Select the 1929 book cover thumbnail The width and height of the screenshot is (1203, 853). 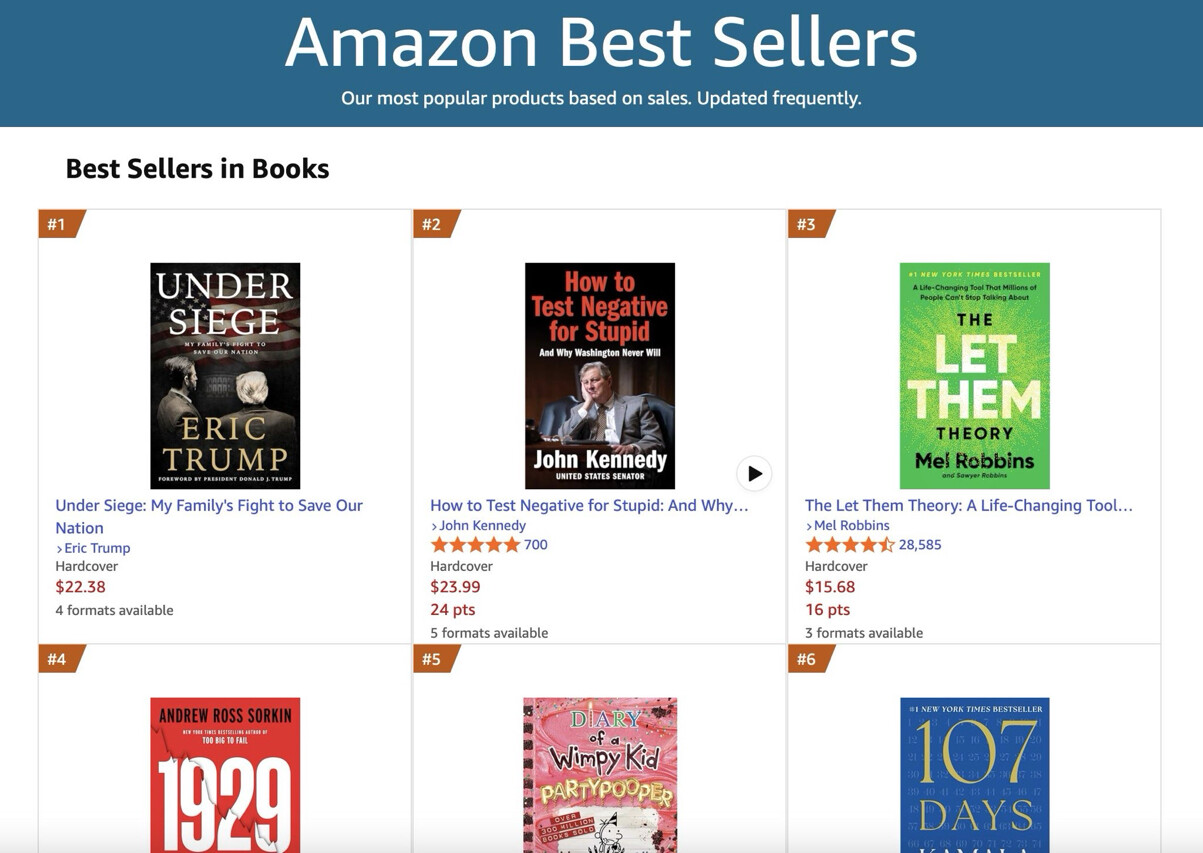click(x=225, y=774)
